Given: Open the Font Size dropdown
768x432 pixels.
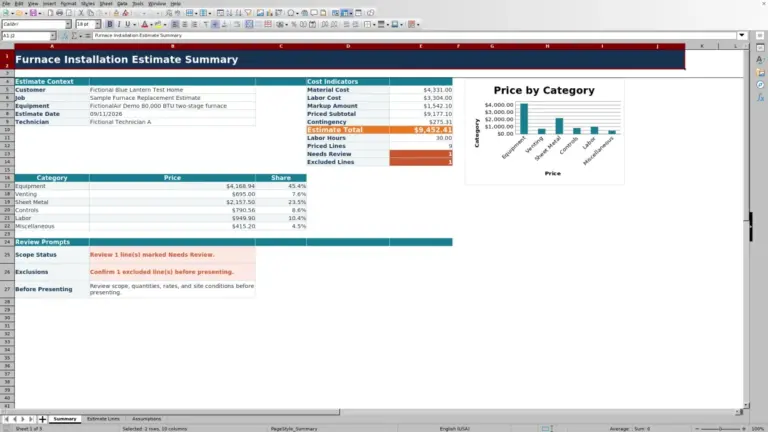Looking at the screenshot, I should click(x=97, y=24).
